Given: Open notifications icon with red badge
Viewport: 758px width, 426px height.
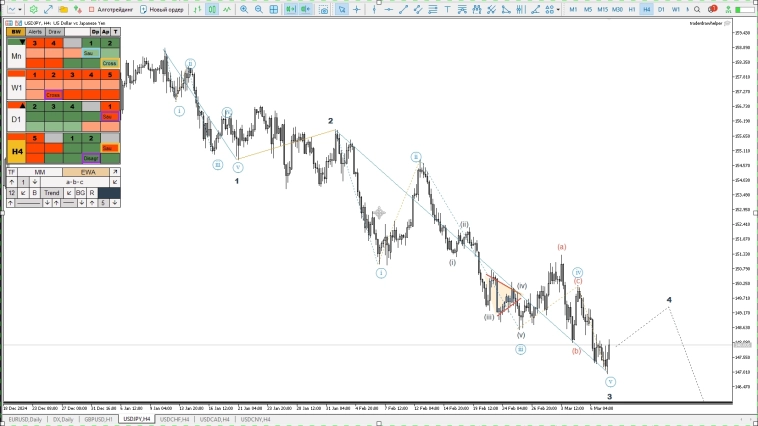Looking at the screenshot, I should (712, 9).
